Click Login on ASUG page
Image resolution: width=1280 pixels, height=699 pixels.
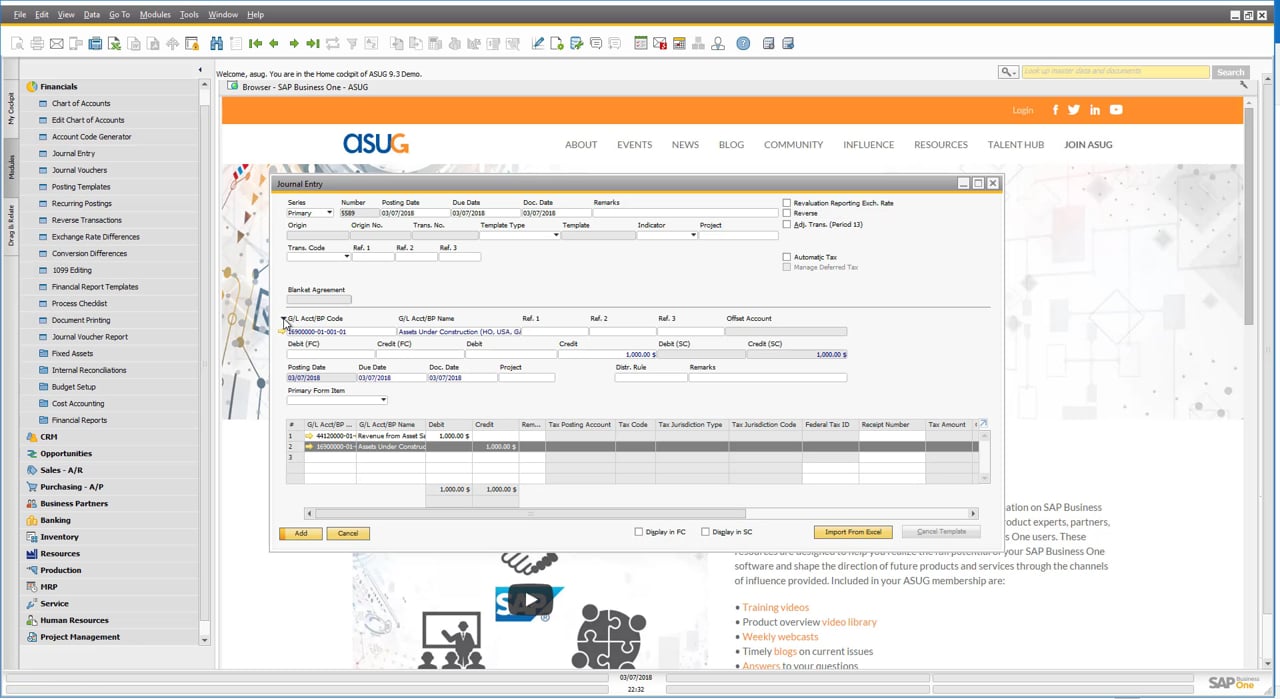[1022, 110]
